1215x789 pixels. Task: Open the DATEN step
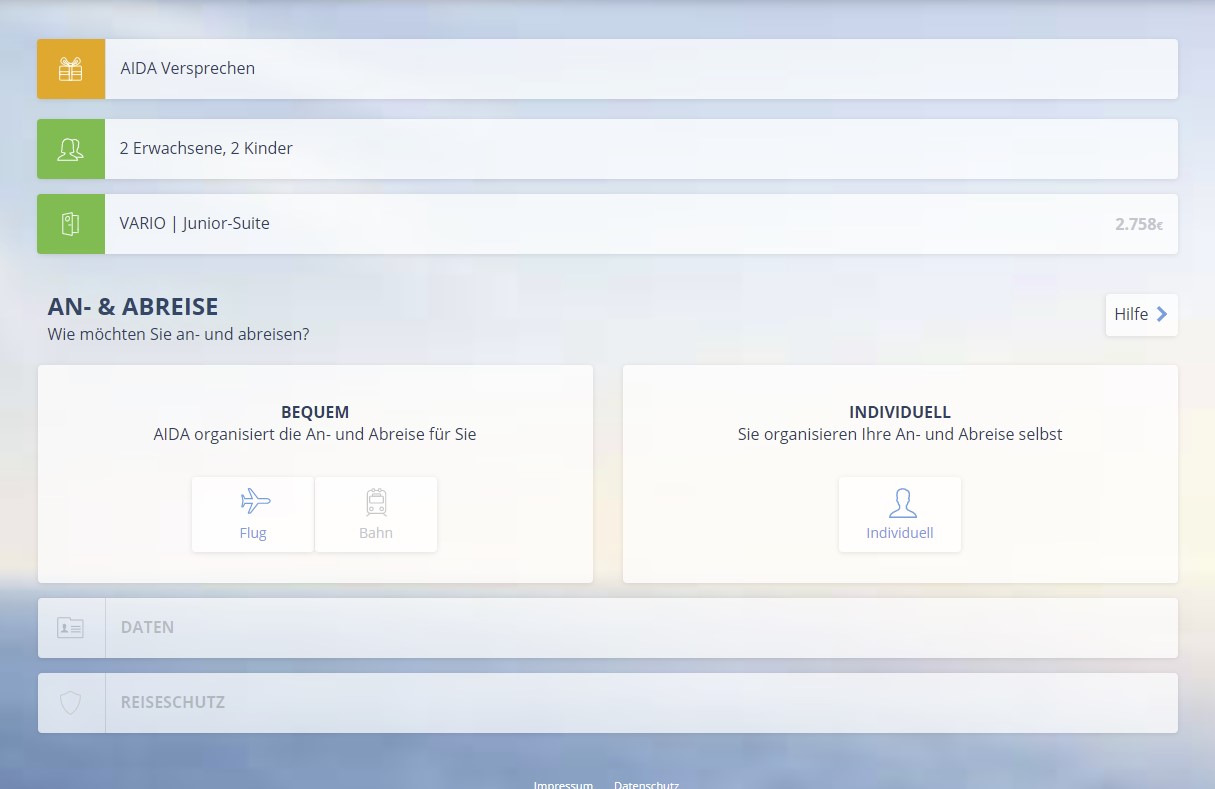pyautogui.click(x=148, y=628)
